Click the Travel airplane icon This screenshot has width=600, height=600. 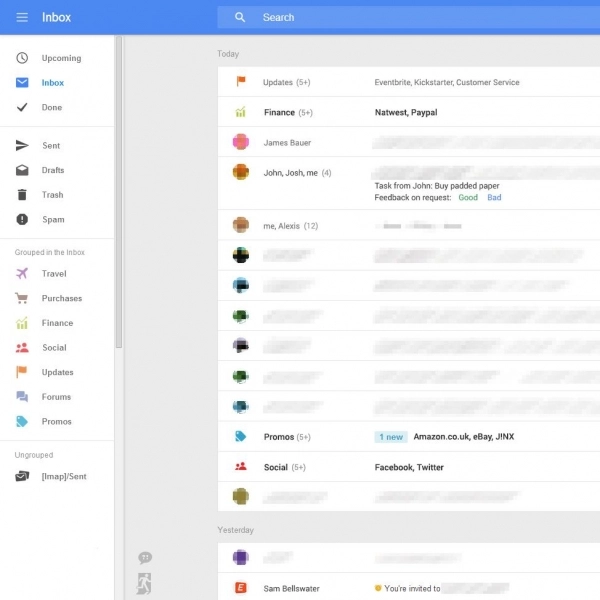tap(22, 273)
